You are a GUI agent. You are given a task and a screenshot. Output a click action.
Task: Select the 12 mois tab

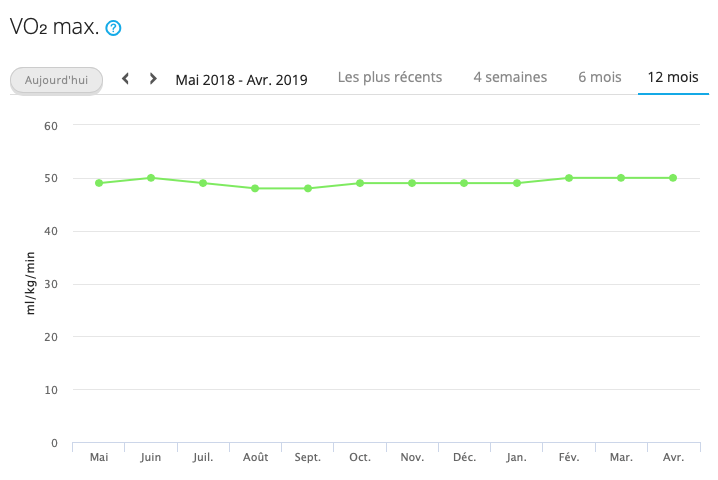[673, 77]
